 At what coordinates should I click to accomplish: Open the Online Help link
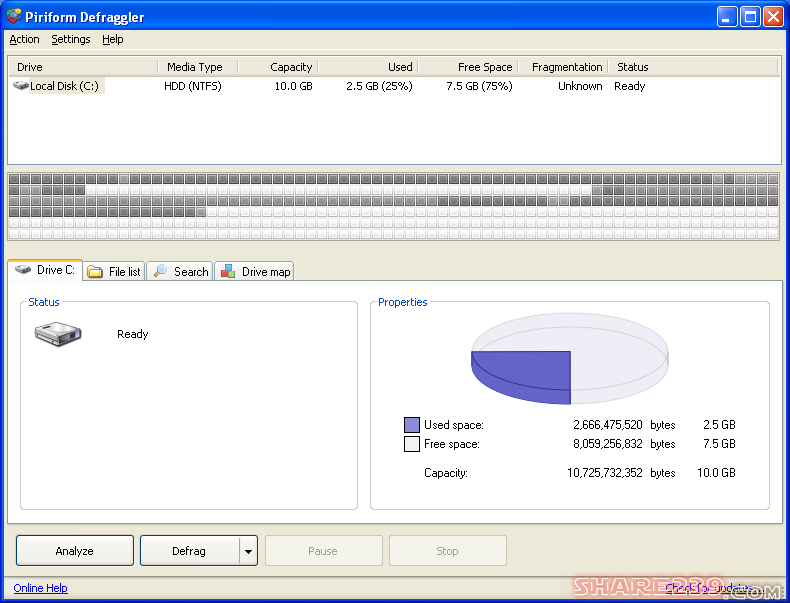pos(40,588)
